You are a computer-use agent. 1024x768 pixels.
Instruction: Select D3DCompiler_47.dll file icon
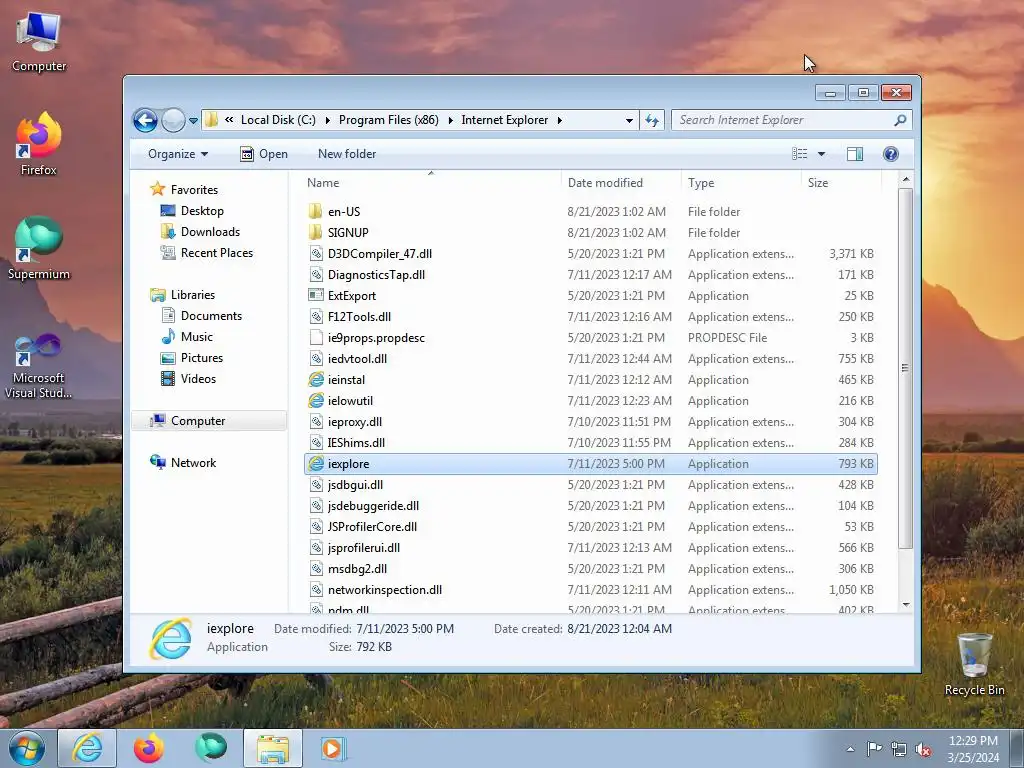pyautogui.click(x=316, y=253)
